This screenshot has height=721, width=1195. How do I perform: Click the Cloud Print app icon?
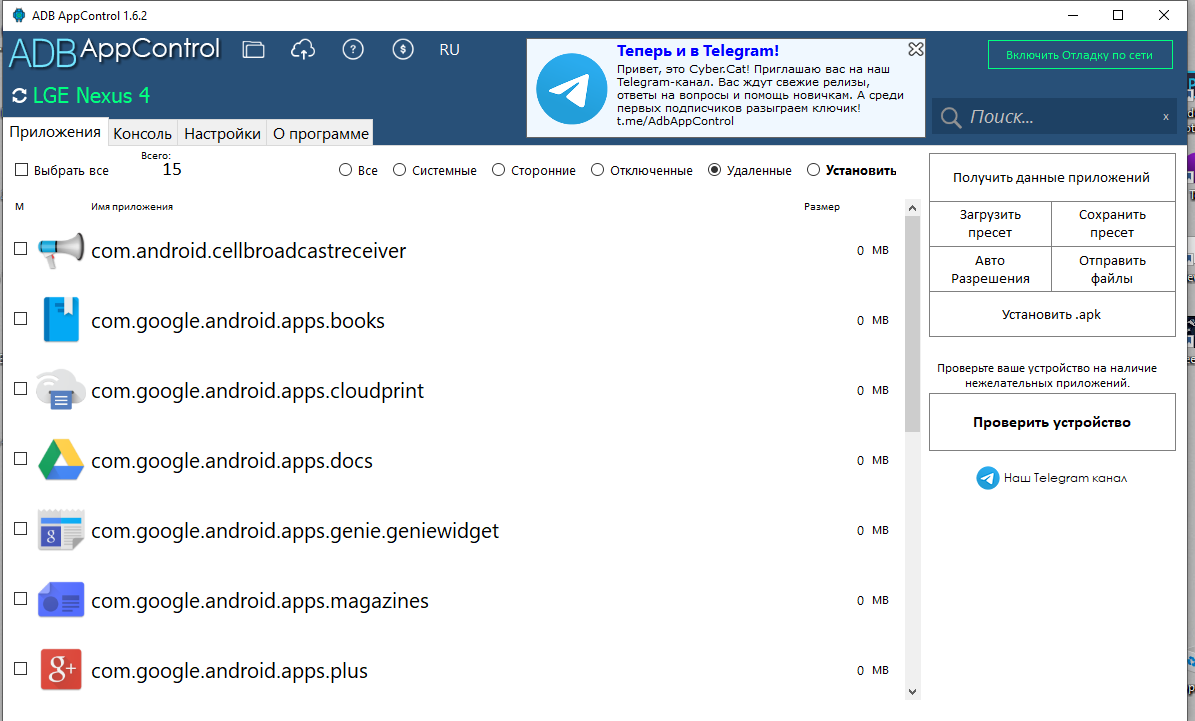click(x=61, y=389)
